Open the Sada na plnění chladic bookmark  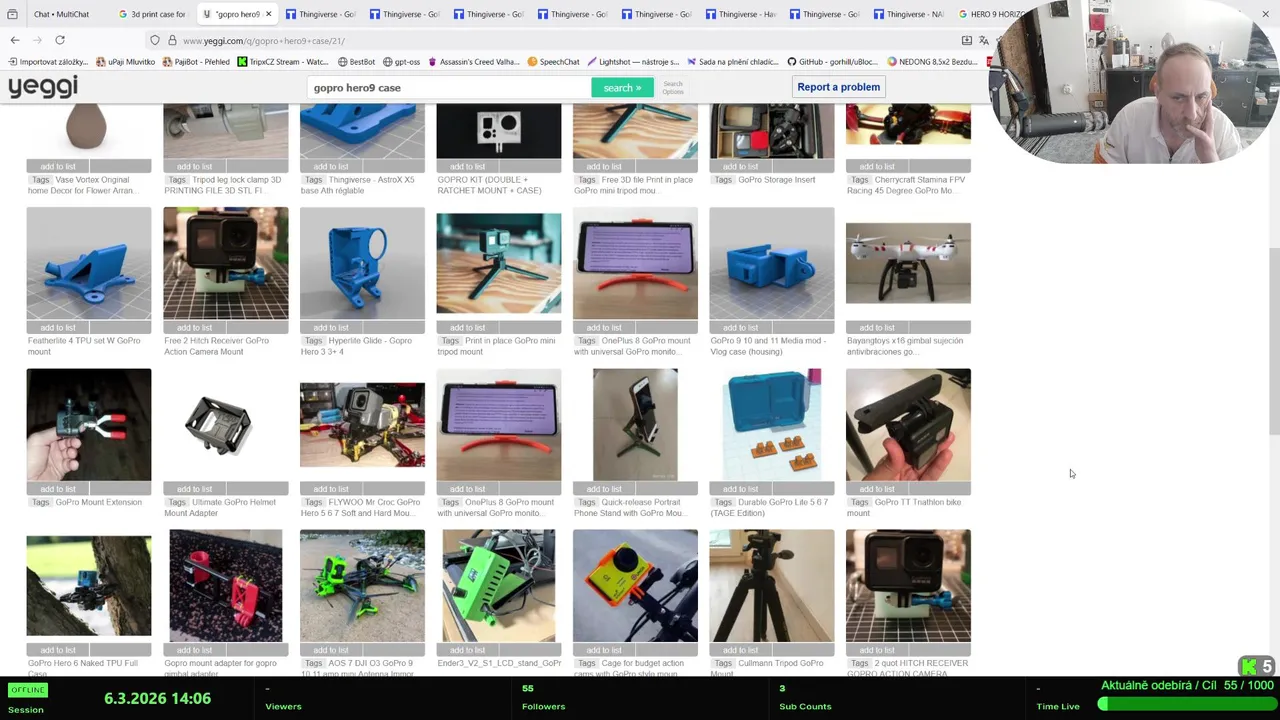pyautogui.click(x=733, y=62)
